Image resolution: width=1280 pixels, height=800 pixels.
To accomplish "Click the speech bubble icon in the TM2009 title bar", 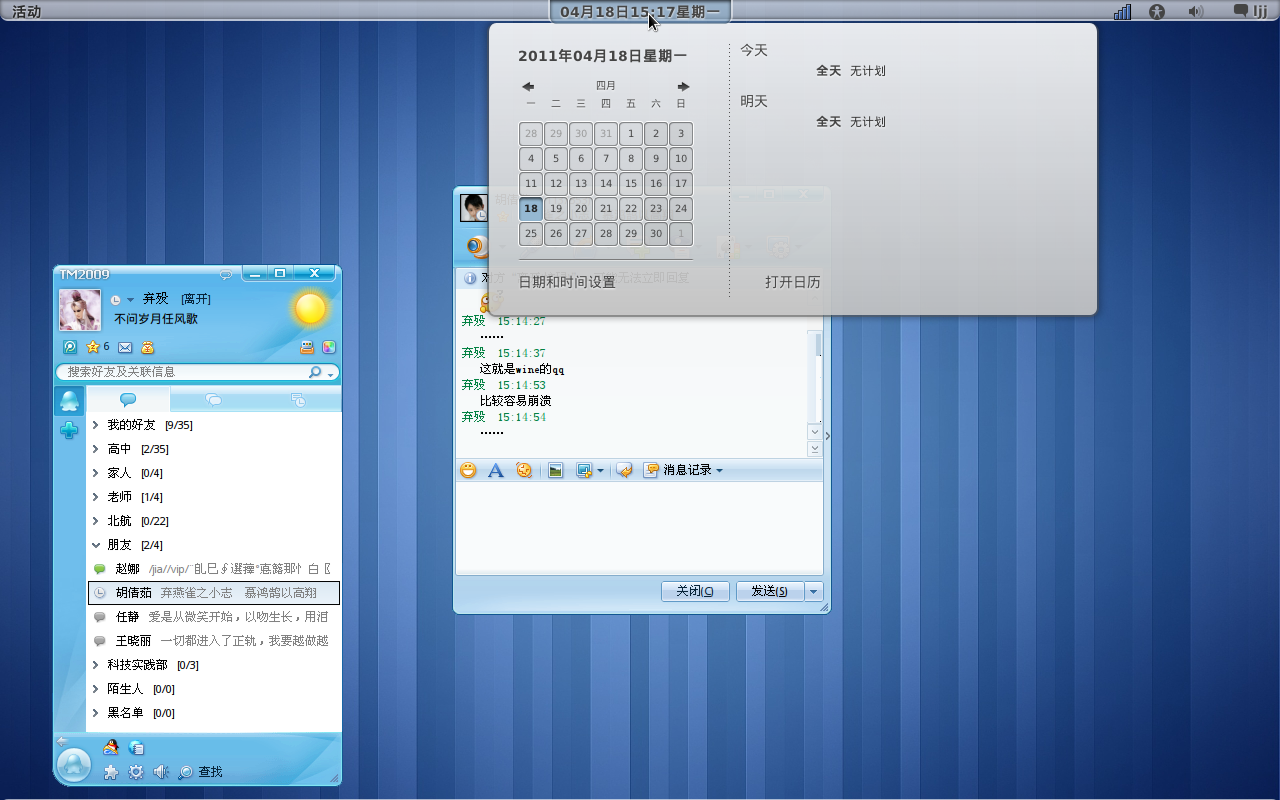I will 226,274.
